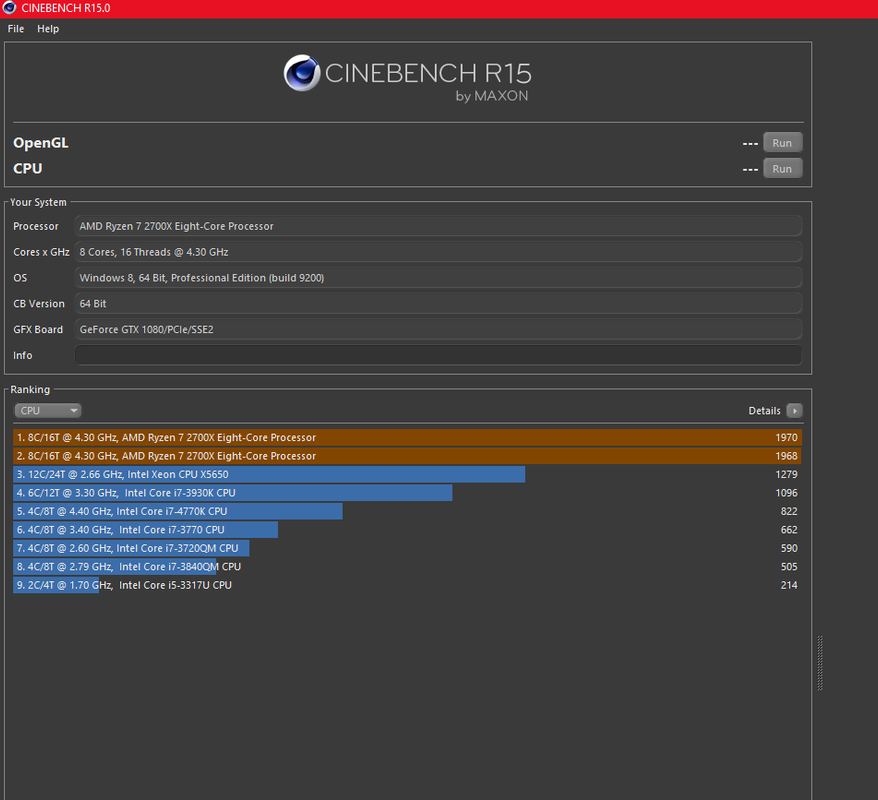Screen dimensions: 878x800
Task: Select ranking entry 2 scoring 1968
Action: 407,456
